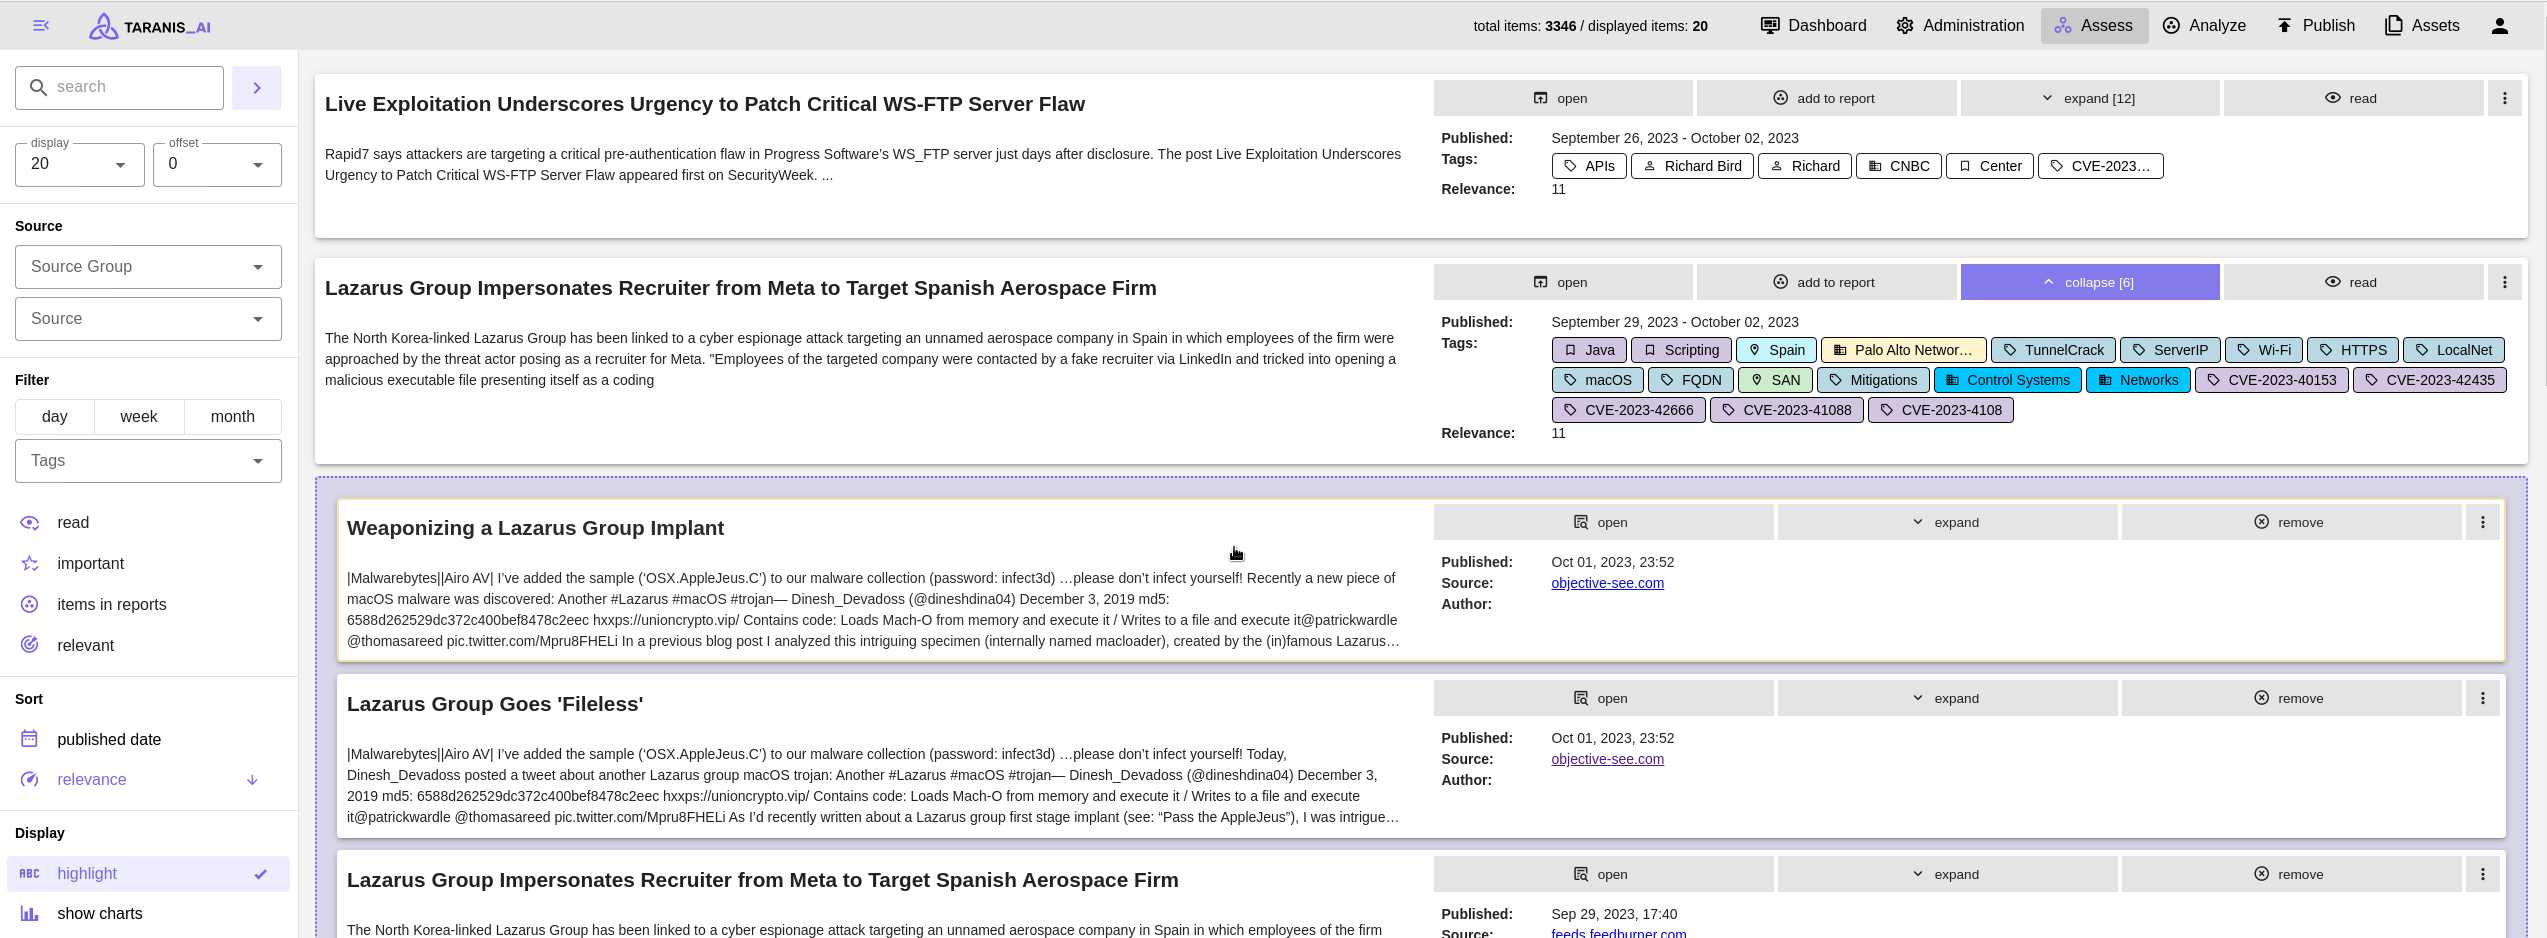Reverse relevance sort direction arrow

252,780
